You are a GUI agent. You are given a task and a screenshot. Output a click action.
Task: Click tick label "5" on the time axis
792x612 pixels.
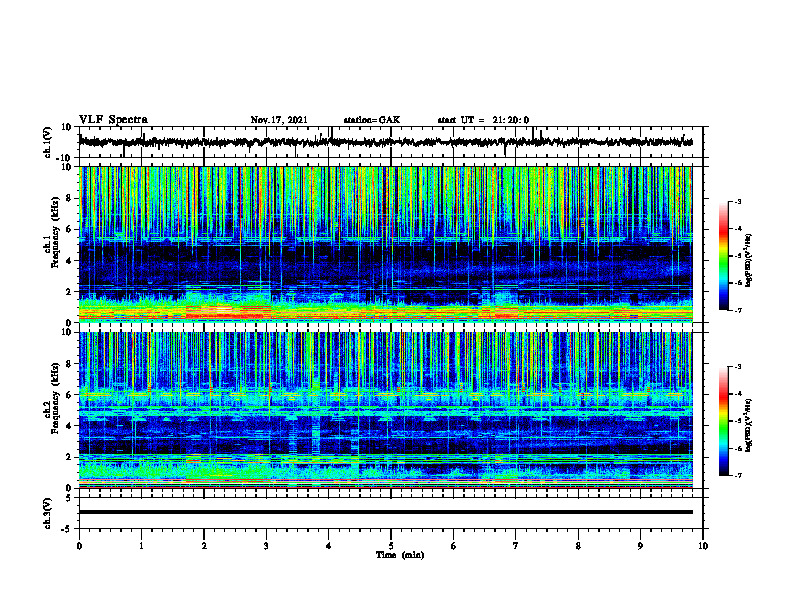click(x=391, y=546)
